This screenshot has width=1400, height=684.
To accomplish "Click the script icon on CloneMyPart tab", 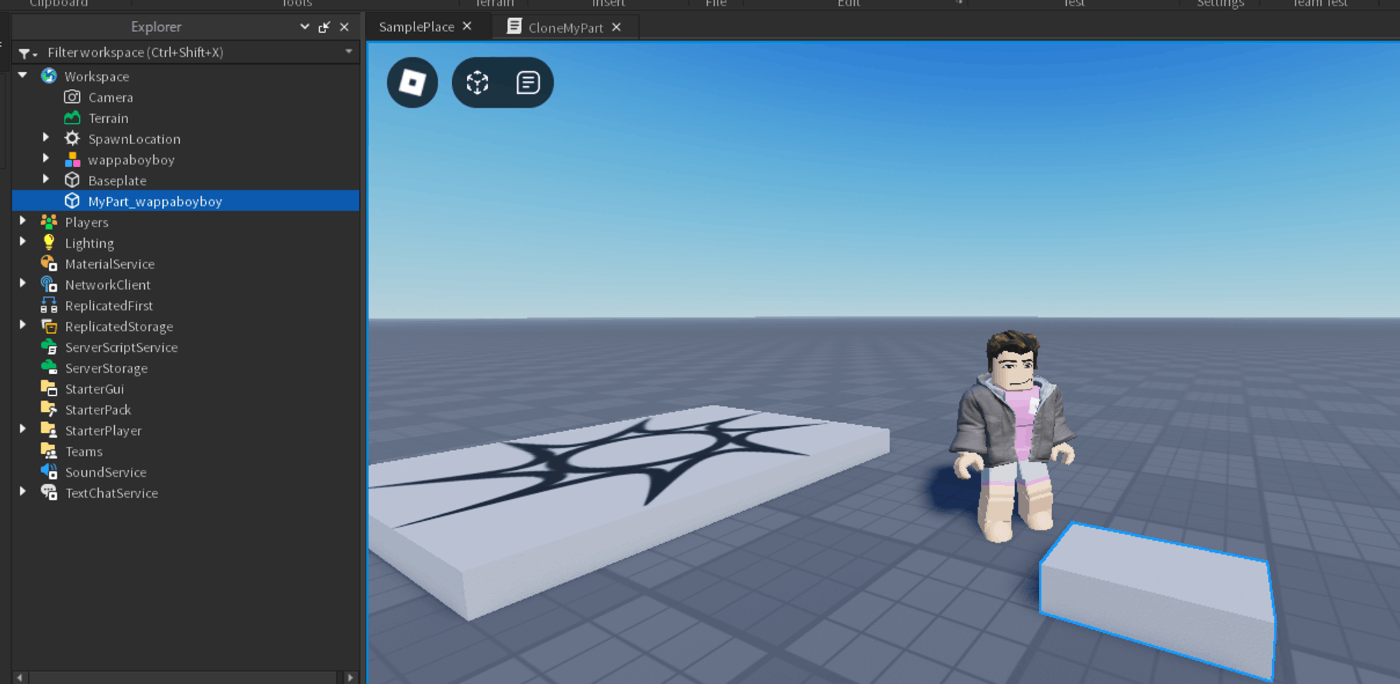I will tap(514, 27).
